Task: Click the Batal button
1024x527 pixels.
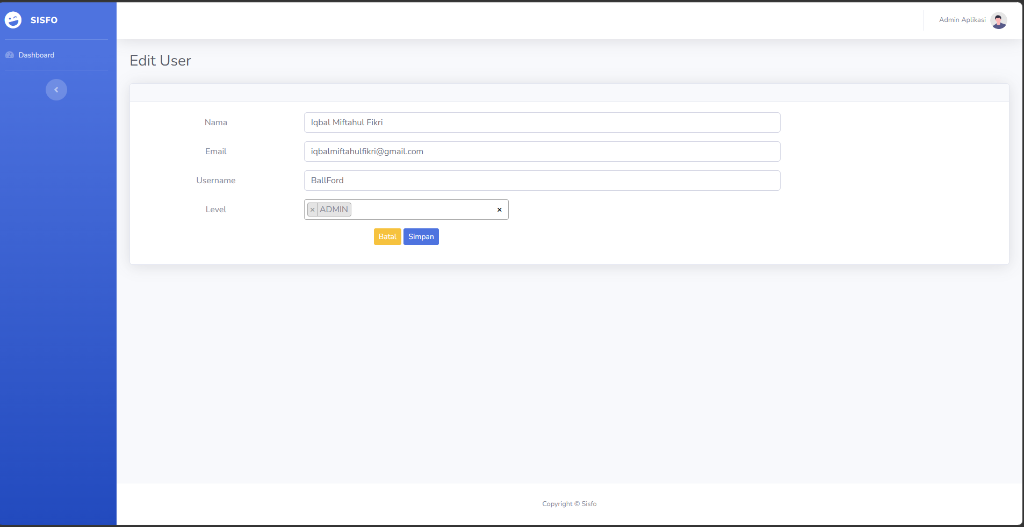Action: (x=387, y=236)
